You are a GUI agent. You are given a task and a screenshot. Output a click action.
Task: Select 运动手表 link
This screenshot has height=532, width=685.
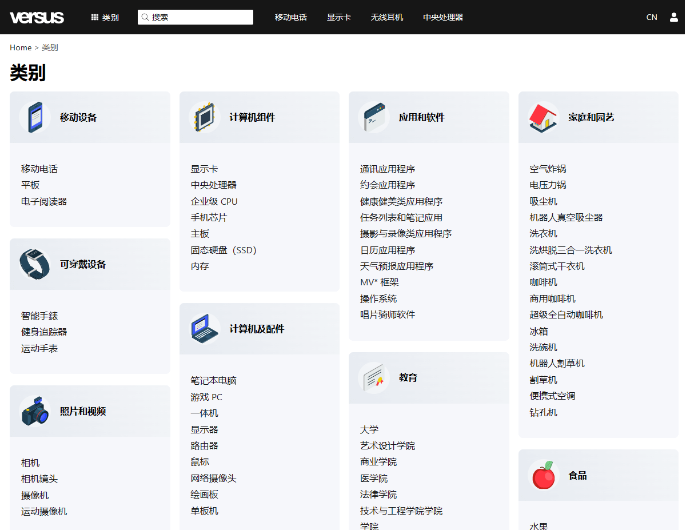point(39,348)
